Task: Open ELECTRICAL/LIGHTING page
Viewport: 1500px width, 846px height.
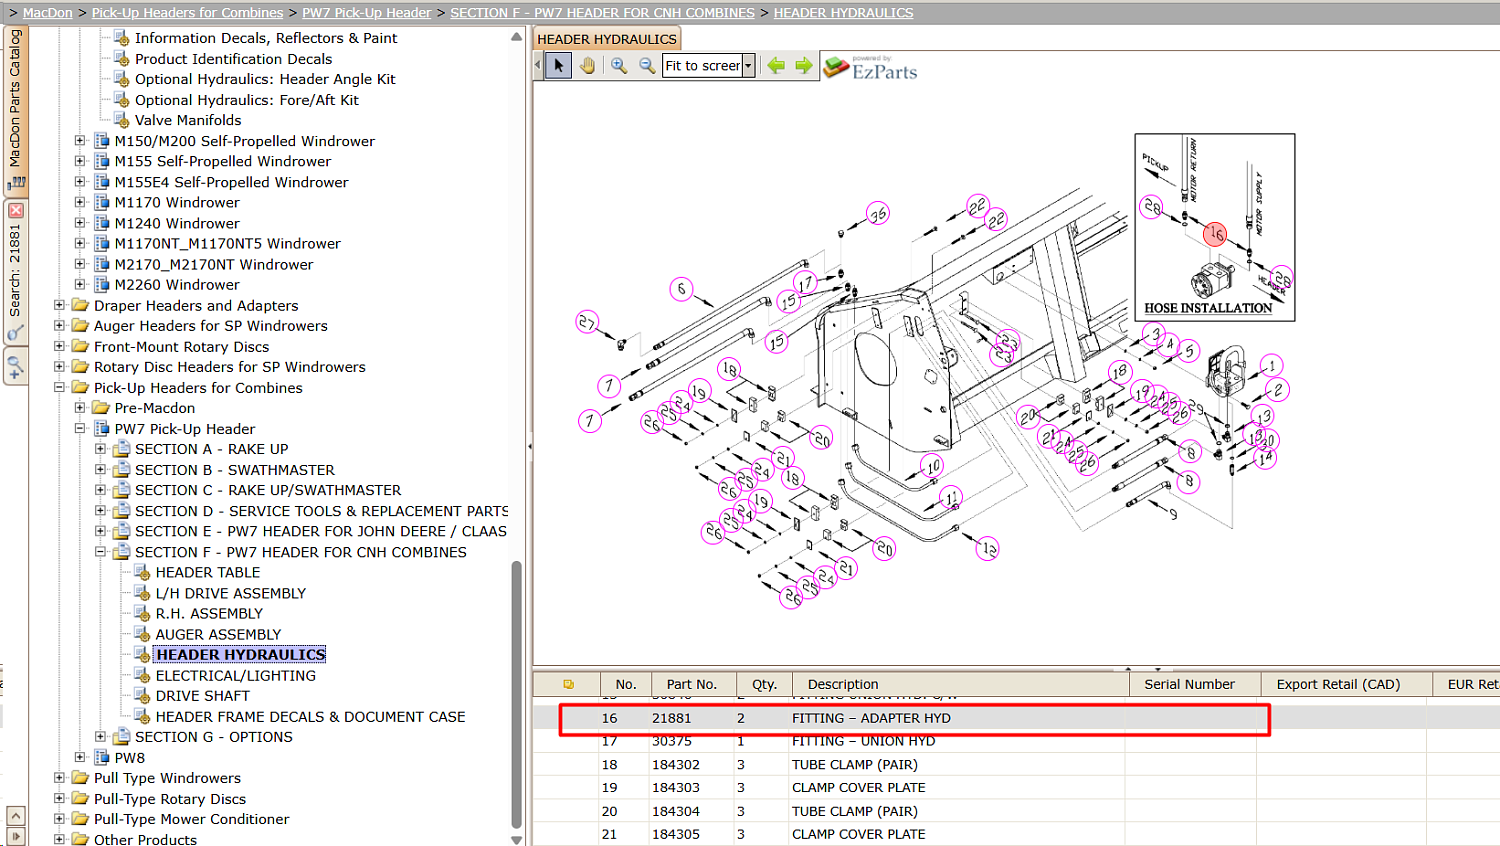Action: point(236,675)
